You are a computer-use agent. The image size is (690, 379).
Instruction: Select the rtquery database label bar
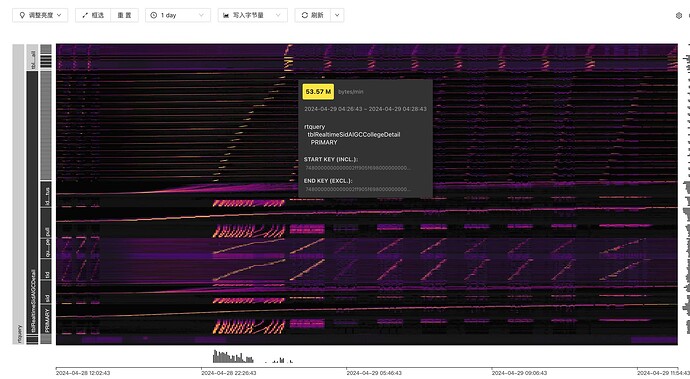pyautogui.click(x=18, y=194)
